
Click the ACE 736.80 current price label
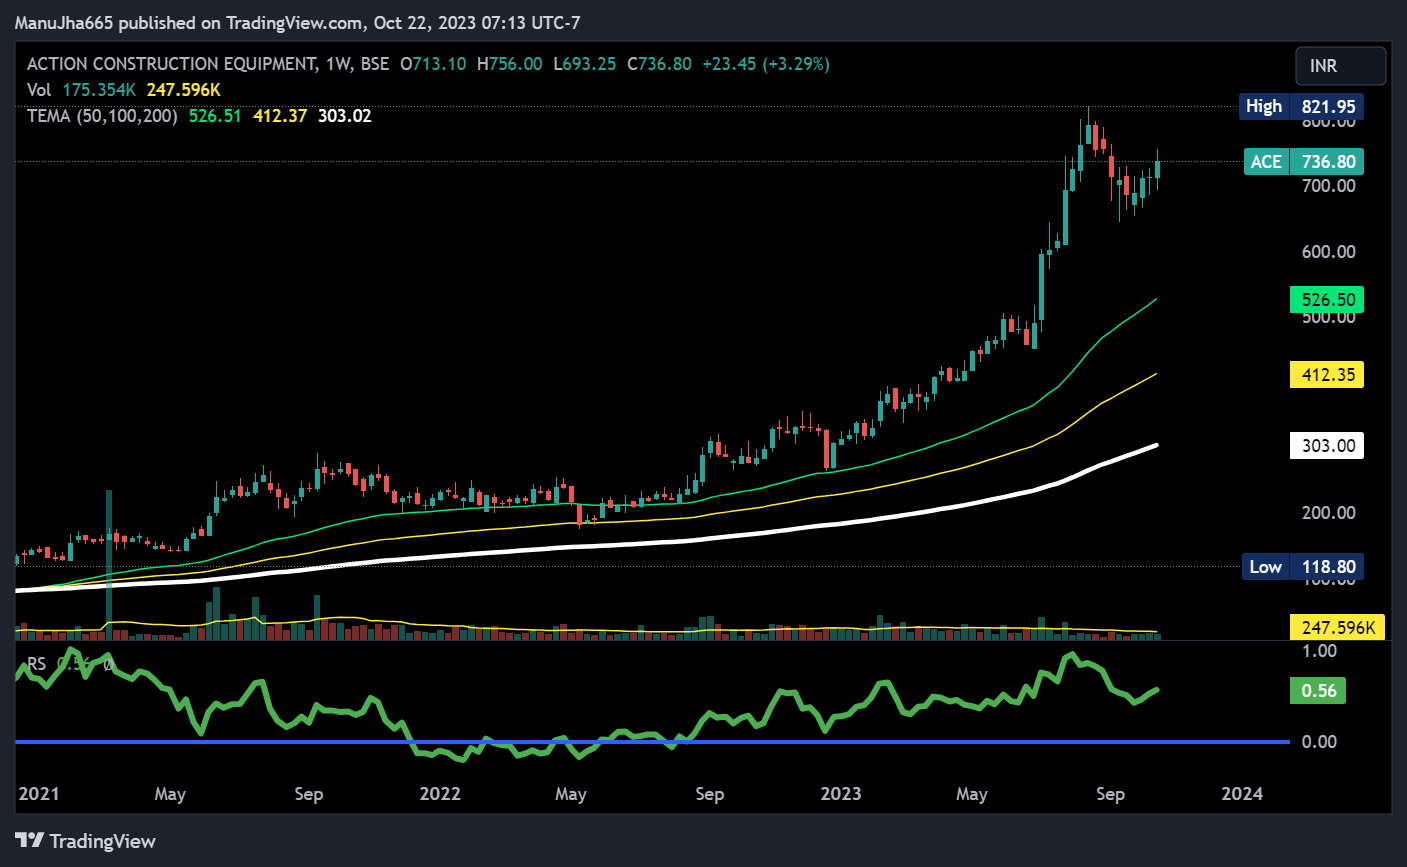[x=1303, y=162]
